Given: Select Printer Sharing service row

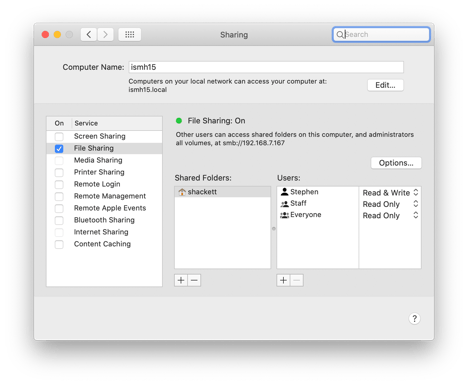Looking at the screenshot, I should point(104,172).
